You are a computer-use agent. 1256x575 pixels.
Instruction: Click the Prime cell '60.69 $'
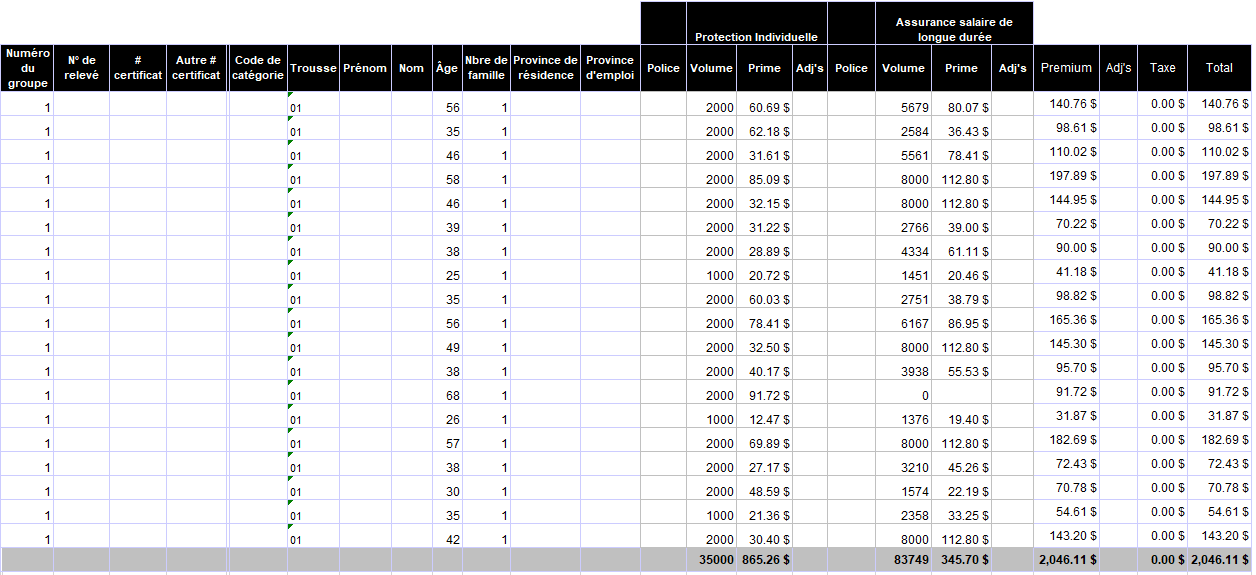766,104
